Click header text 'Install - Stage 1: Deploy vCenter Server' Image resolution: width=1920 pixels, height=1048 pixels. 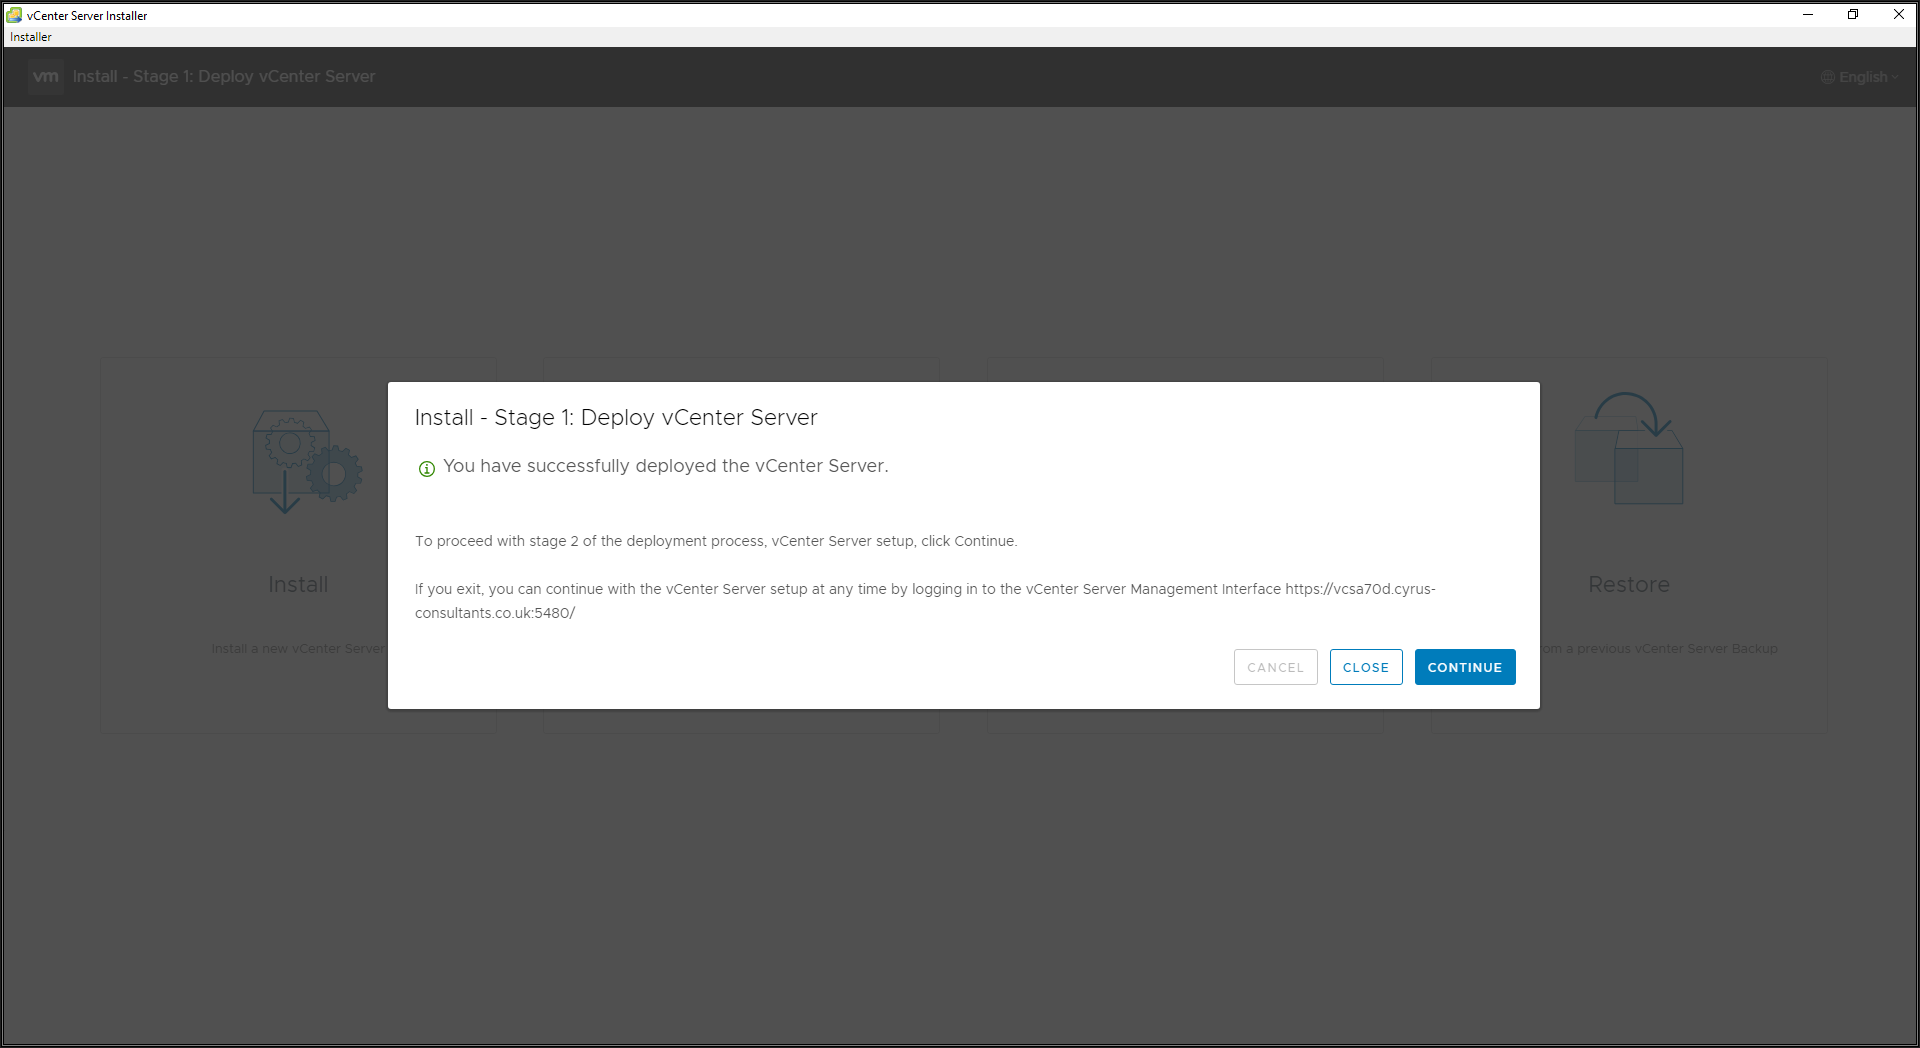click(224, 76)
